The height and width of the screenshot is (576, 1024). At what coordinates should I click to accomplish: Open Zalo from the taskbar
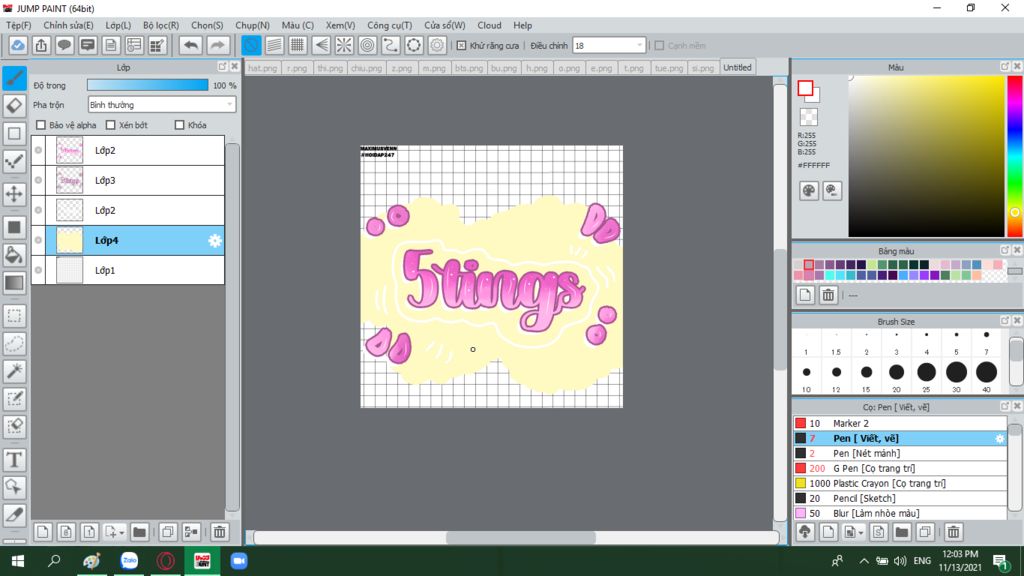129,561
